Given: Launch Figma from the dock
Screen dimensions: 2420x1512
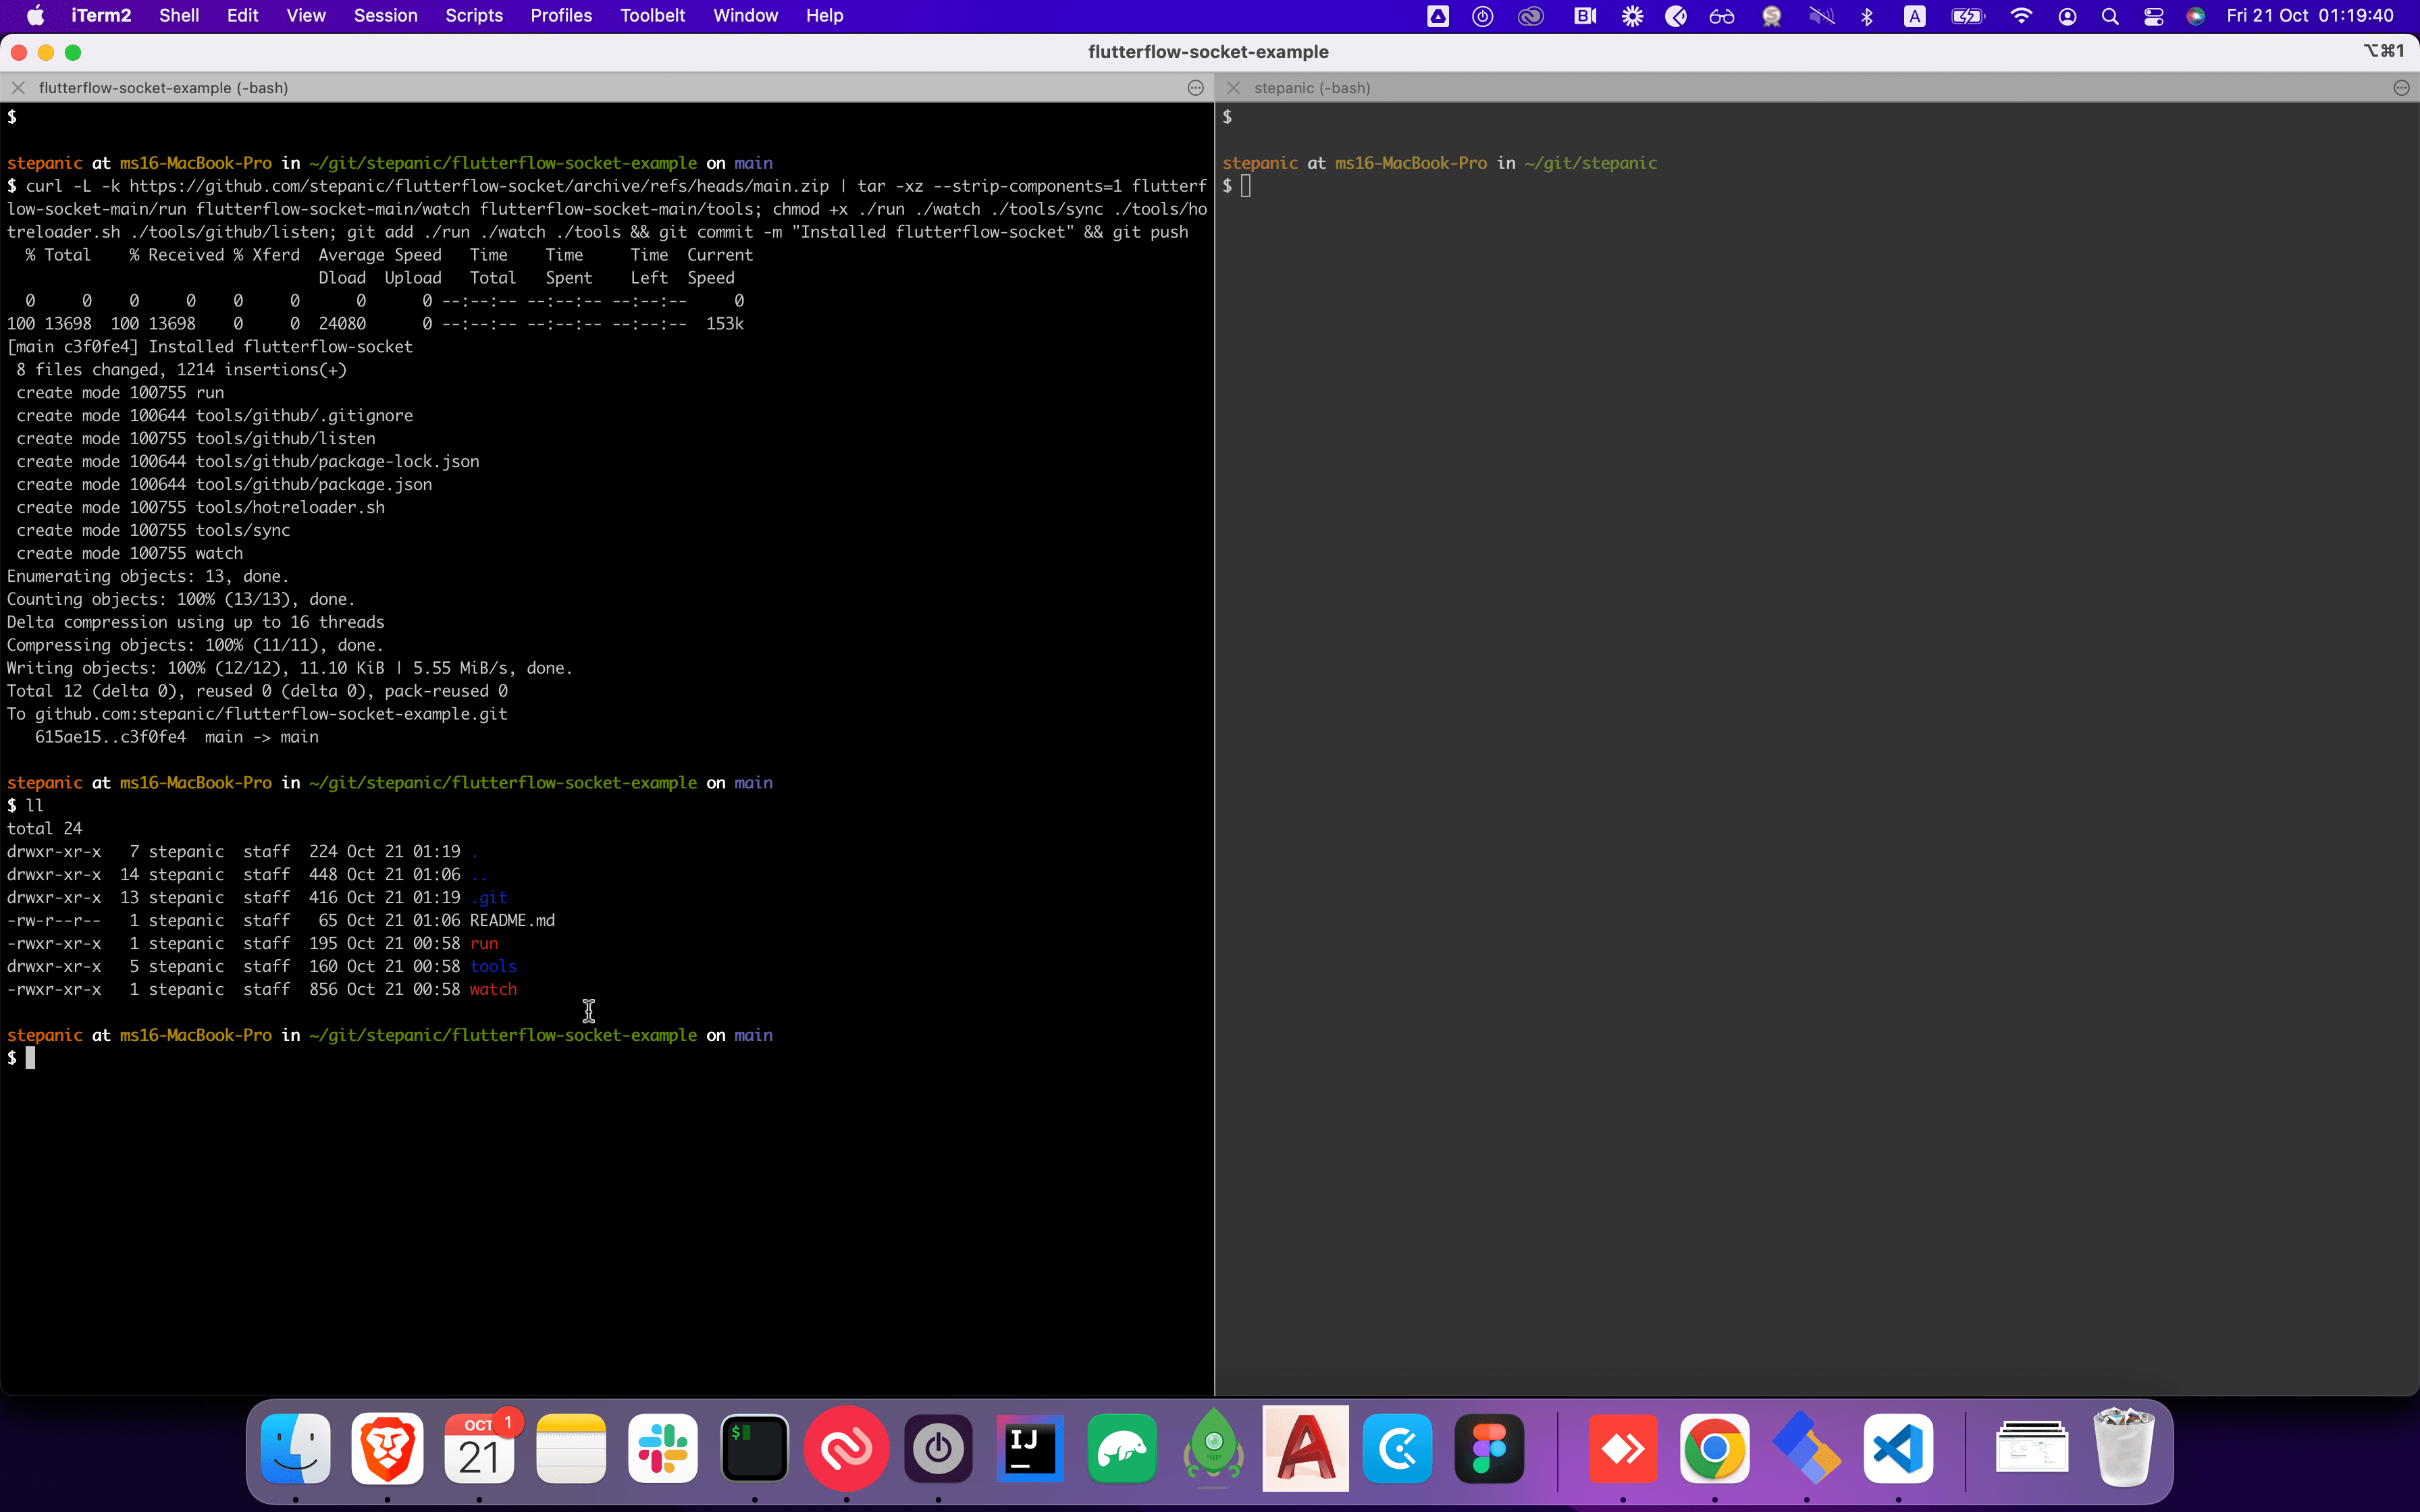Looking at the screenshot, I should [1489, 1449].
